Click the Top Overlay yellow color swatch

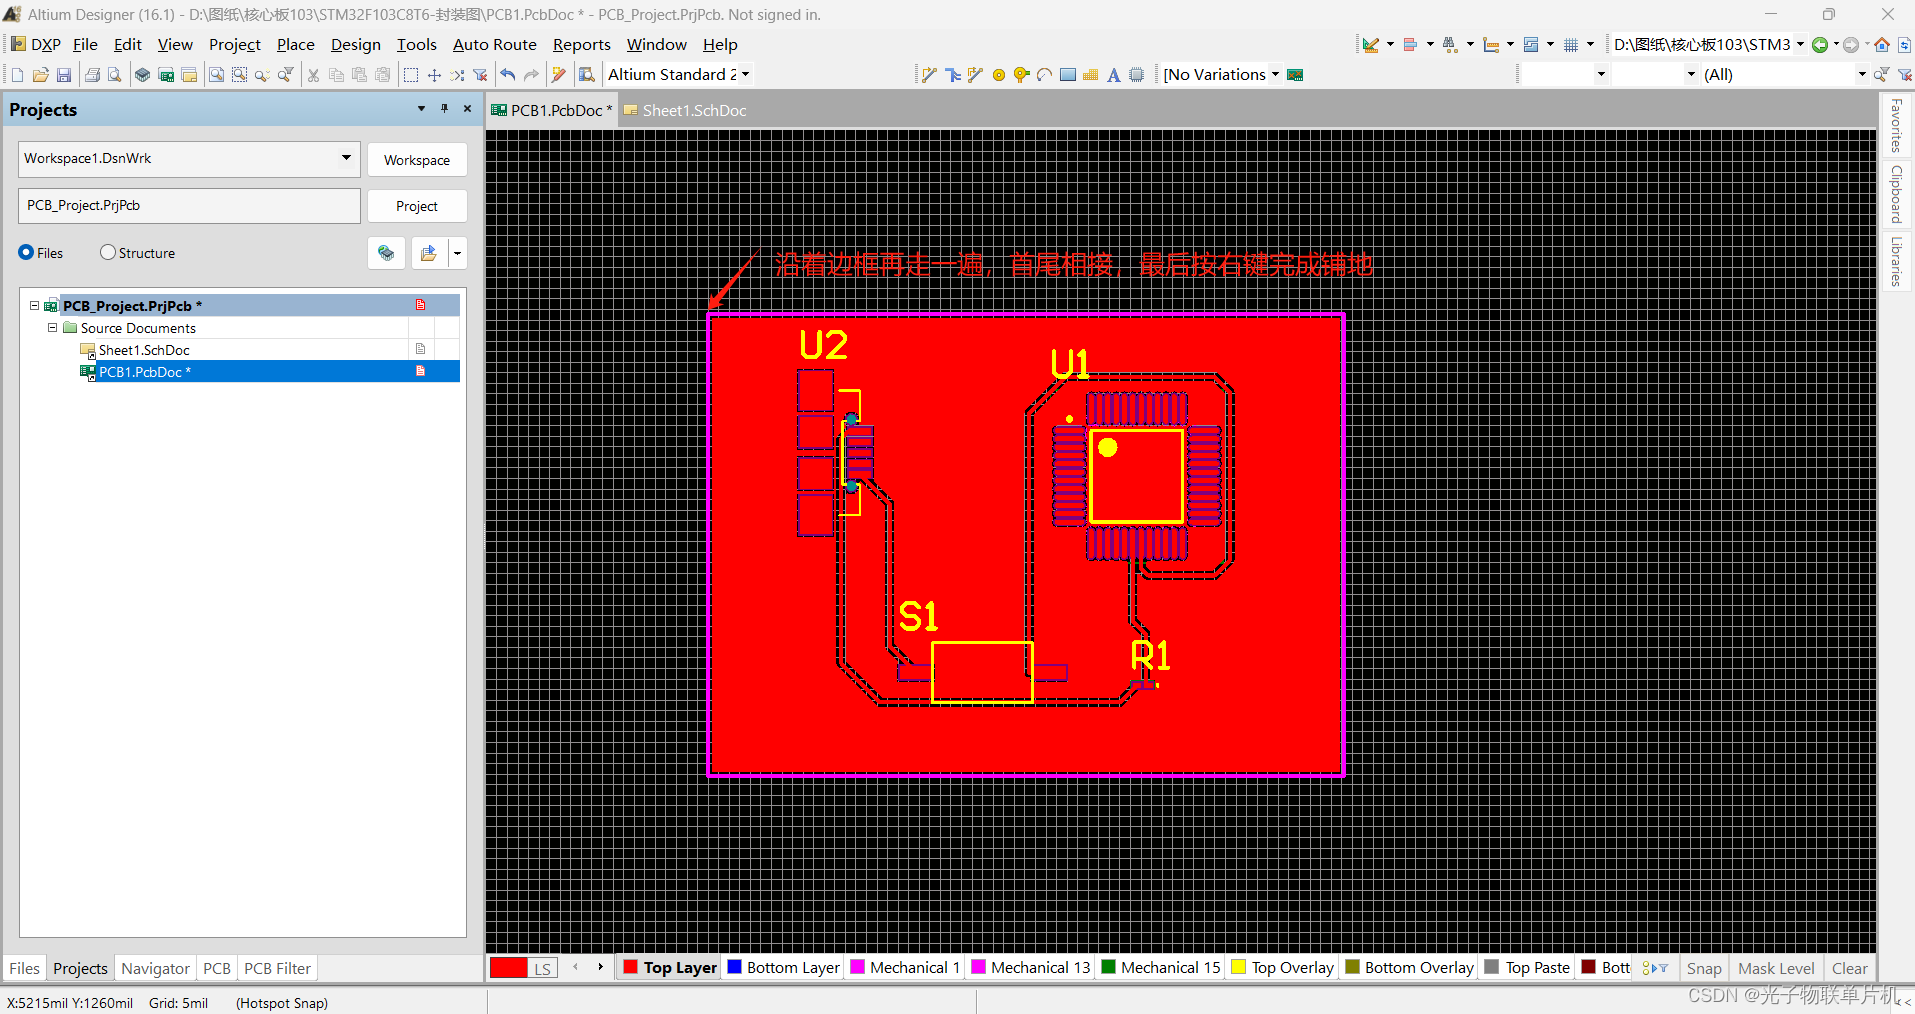click(x=1238, y=967)
